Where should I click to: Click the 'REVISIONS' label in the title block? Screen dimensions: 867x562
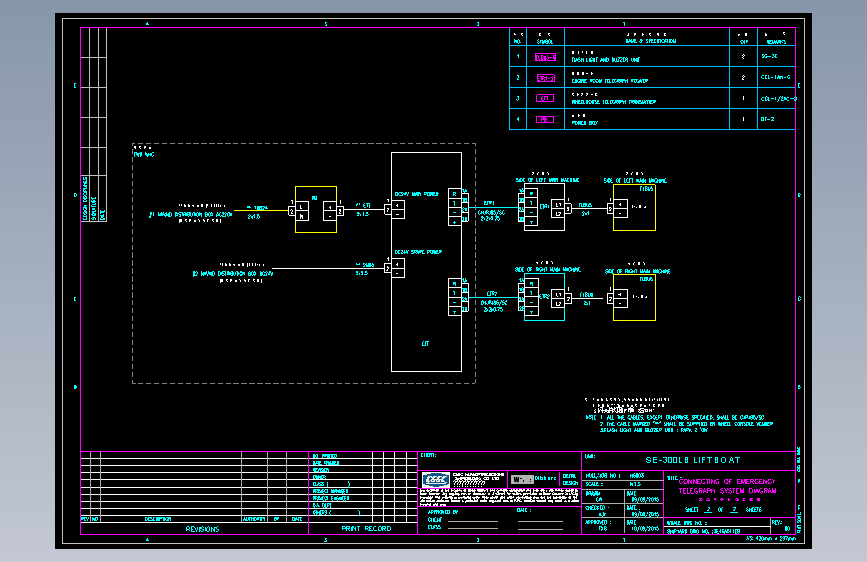pos(202,529)
